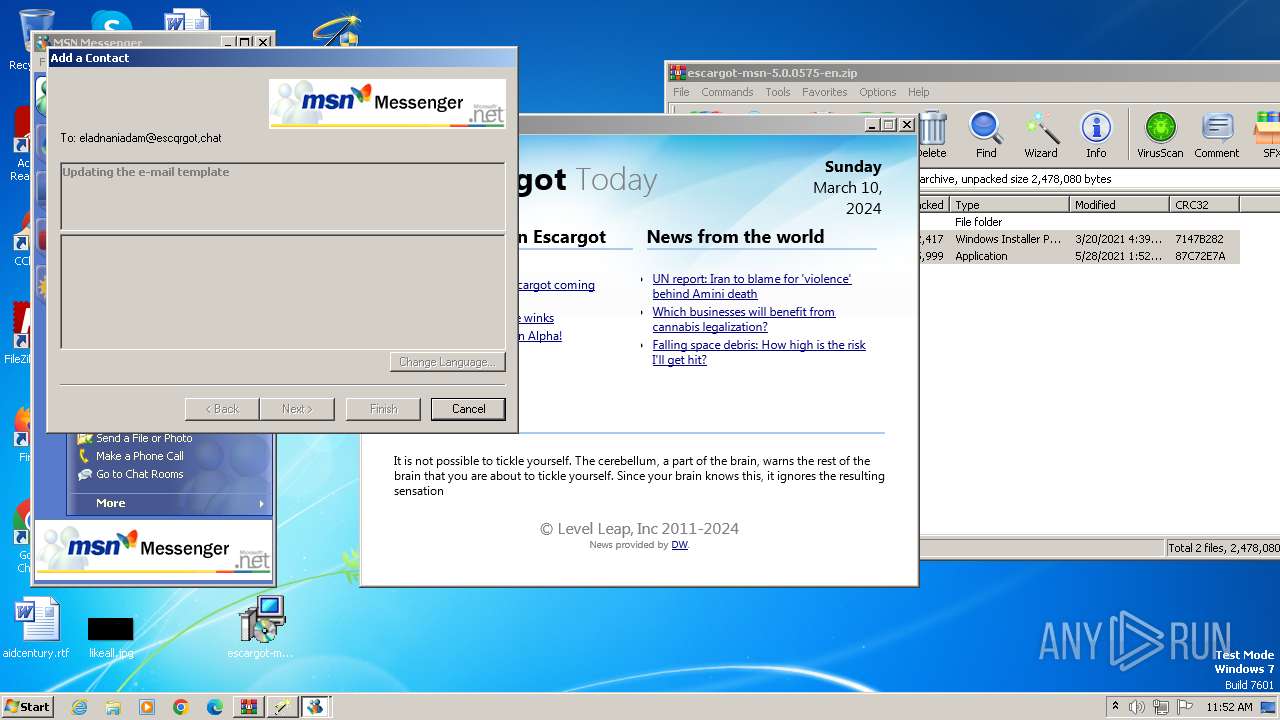Open the Options menu in WinRAR
This screenshot has height=720, width=1280.
[x=878, y=92]
